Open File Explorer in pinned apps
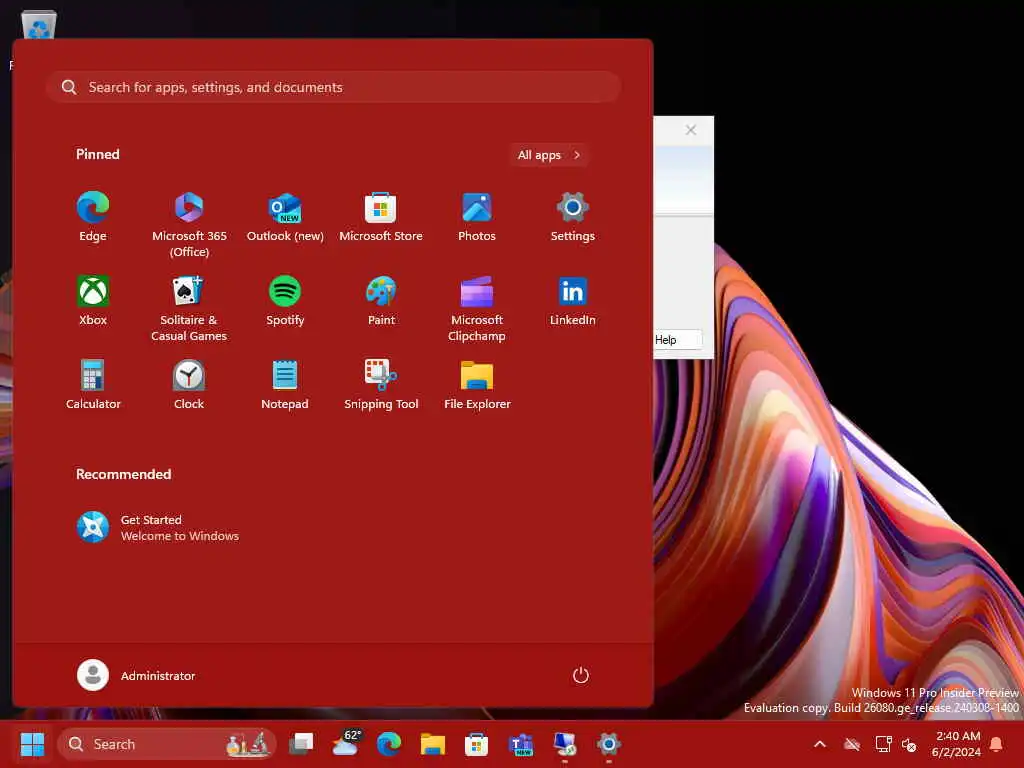Viewport: 1024px width, 768px height. point(477,385)
